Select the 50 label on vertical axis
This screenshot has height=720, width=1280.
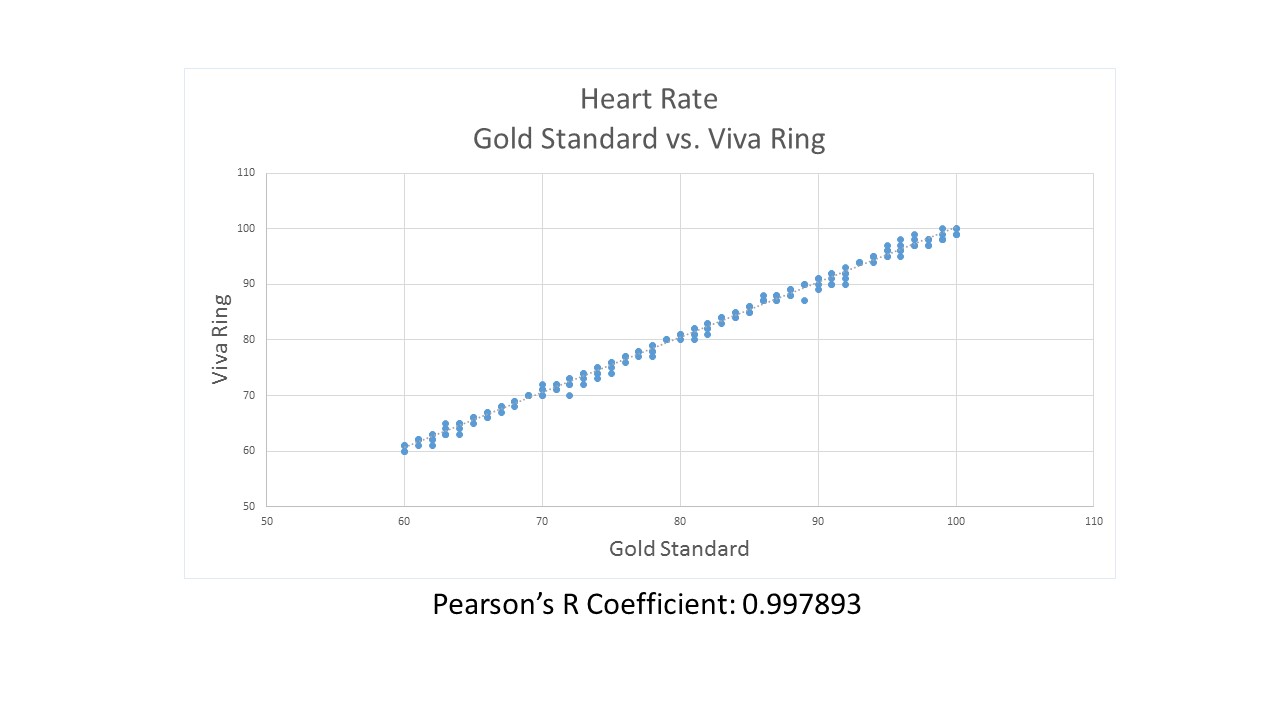248,506
